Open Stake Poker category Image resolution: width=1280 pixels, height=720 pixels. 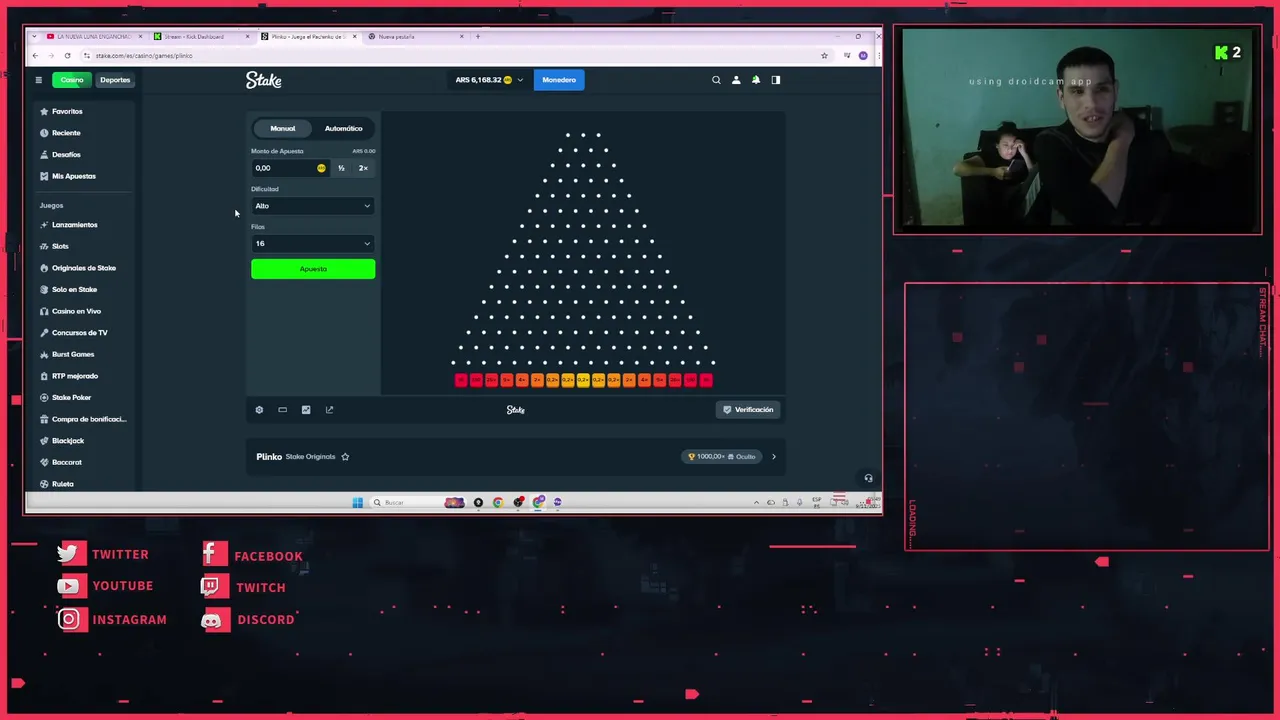click(x=71, y=398)
